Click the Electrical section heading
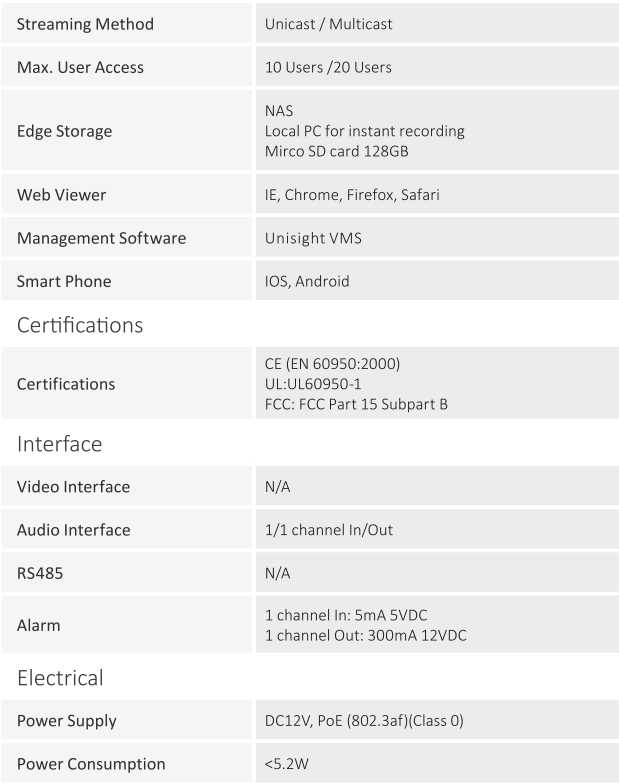This screenshot has height=783, width=619. pos(60,678)
